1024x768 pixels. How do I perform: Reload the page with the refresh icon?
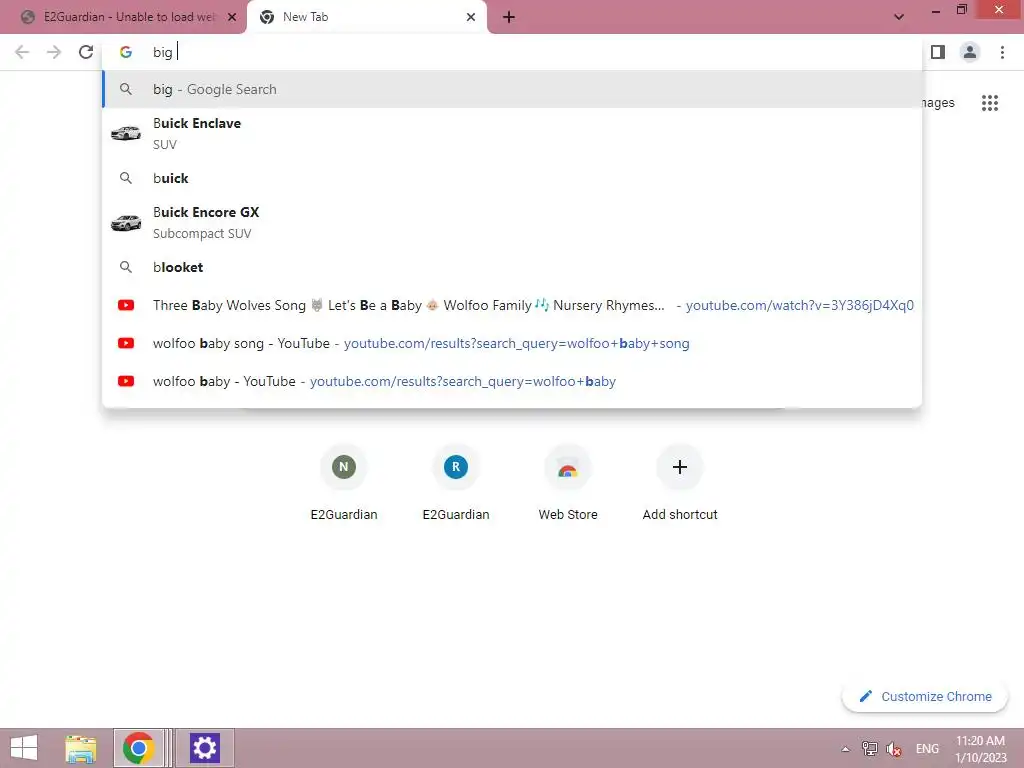tap(86, 52)
